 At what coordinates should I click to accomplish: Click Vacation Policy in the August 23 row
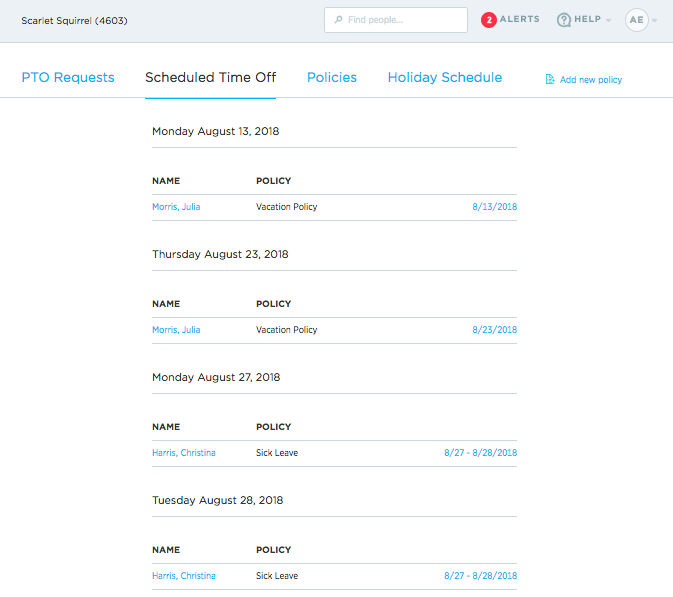coord(287,330)
